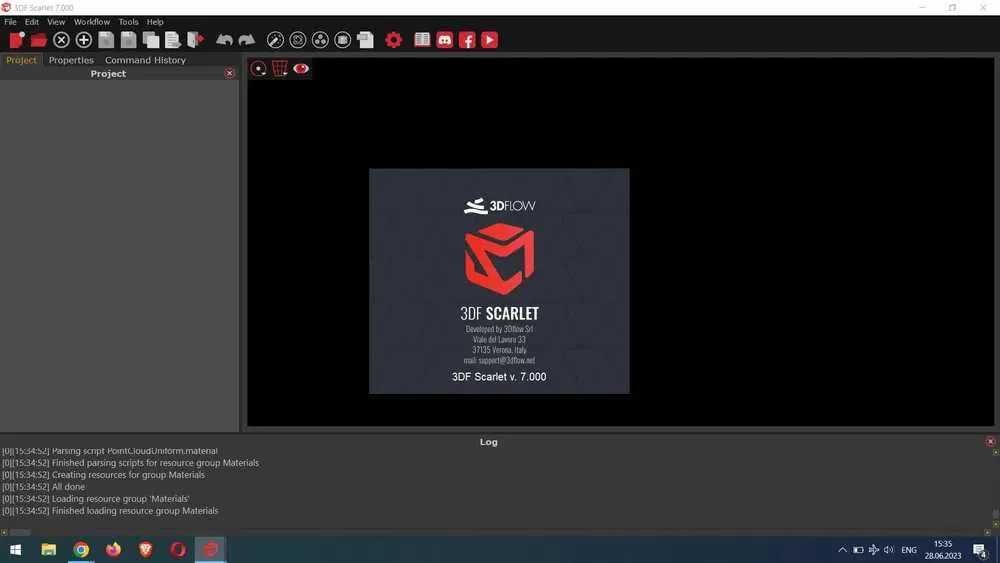The width and height of the screenshot is (1000, 563).
Task: Click the circled plus toolbar icon
Action: pos(84,40)
